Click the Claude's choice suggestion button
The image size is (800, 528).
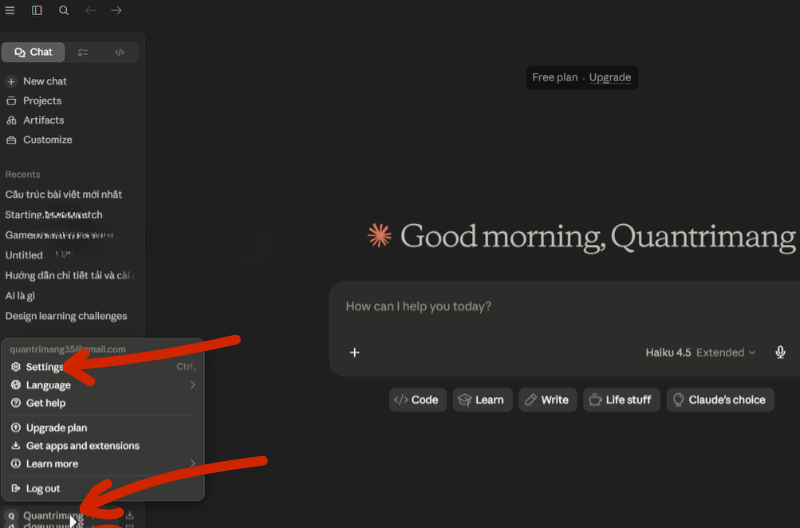click(x=720, y=399)
